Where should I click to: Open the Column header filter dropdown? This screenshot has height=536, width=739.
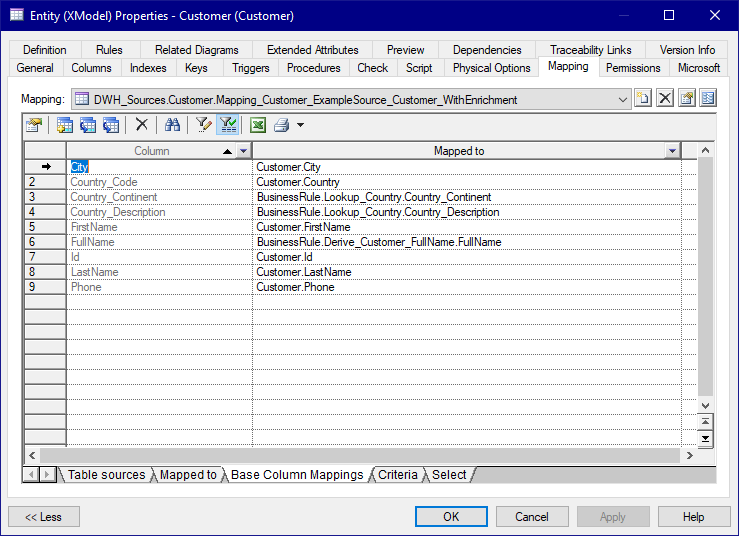point(243,151)
